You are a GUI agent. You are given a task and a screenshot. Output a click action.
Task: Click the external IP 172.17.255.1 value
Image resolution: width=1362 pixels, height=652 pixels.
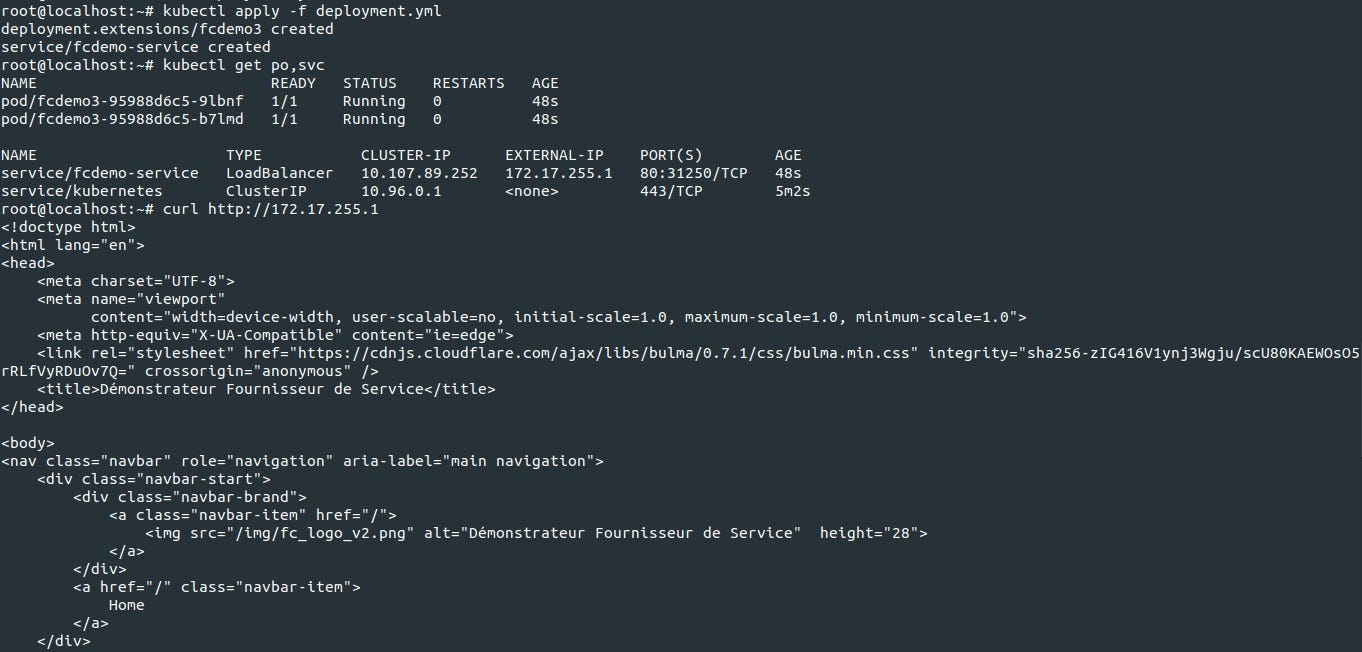pos(559,173)
